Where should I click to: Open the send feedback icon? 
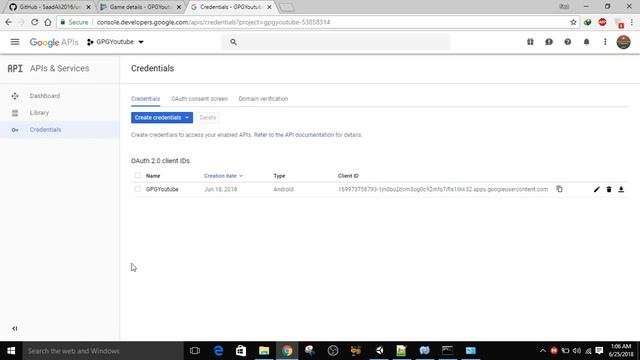549,42
